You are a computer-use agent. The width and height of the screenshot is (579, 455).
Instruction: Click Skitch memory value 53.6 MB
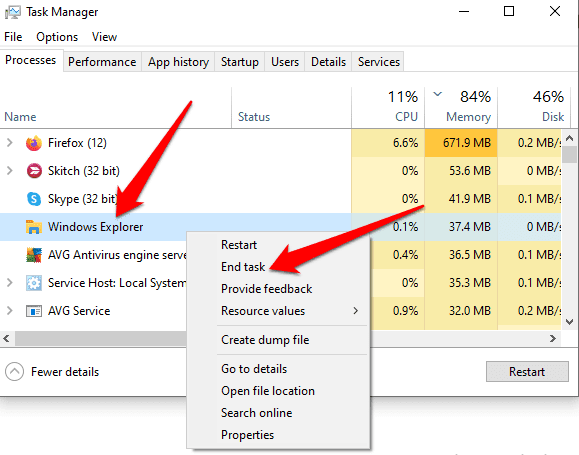[x=470, y=171]
